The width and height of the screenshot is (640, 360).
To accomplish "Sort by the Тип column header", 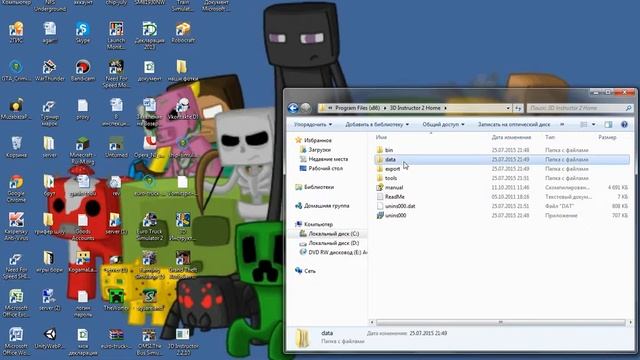I will [x=550, y=138].
